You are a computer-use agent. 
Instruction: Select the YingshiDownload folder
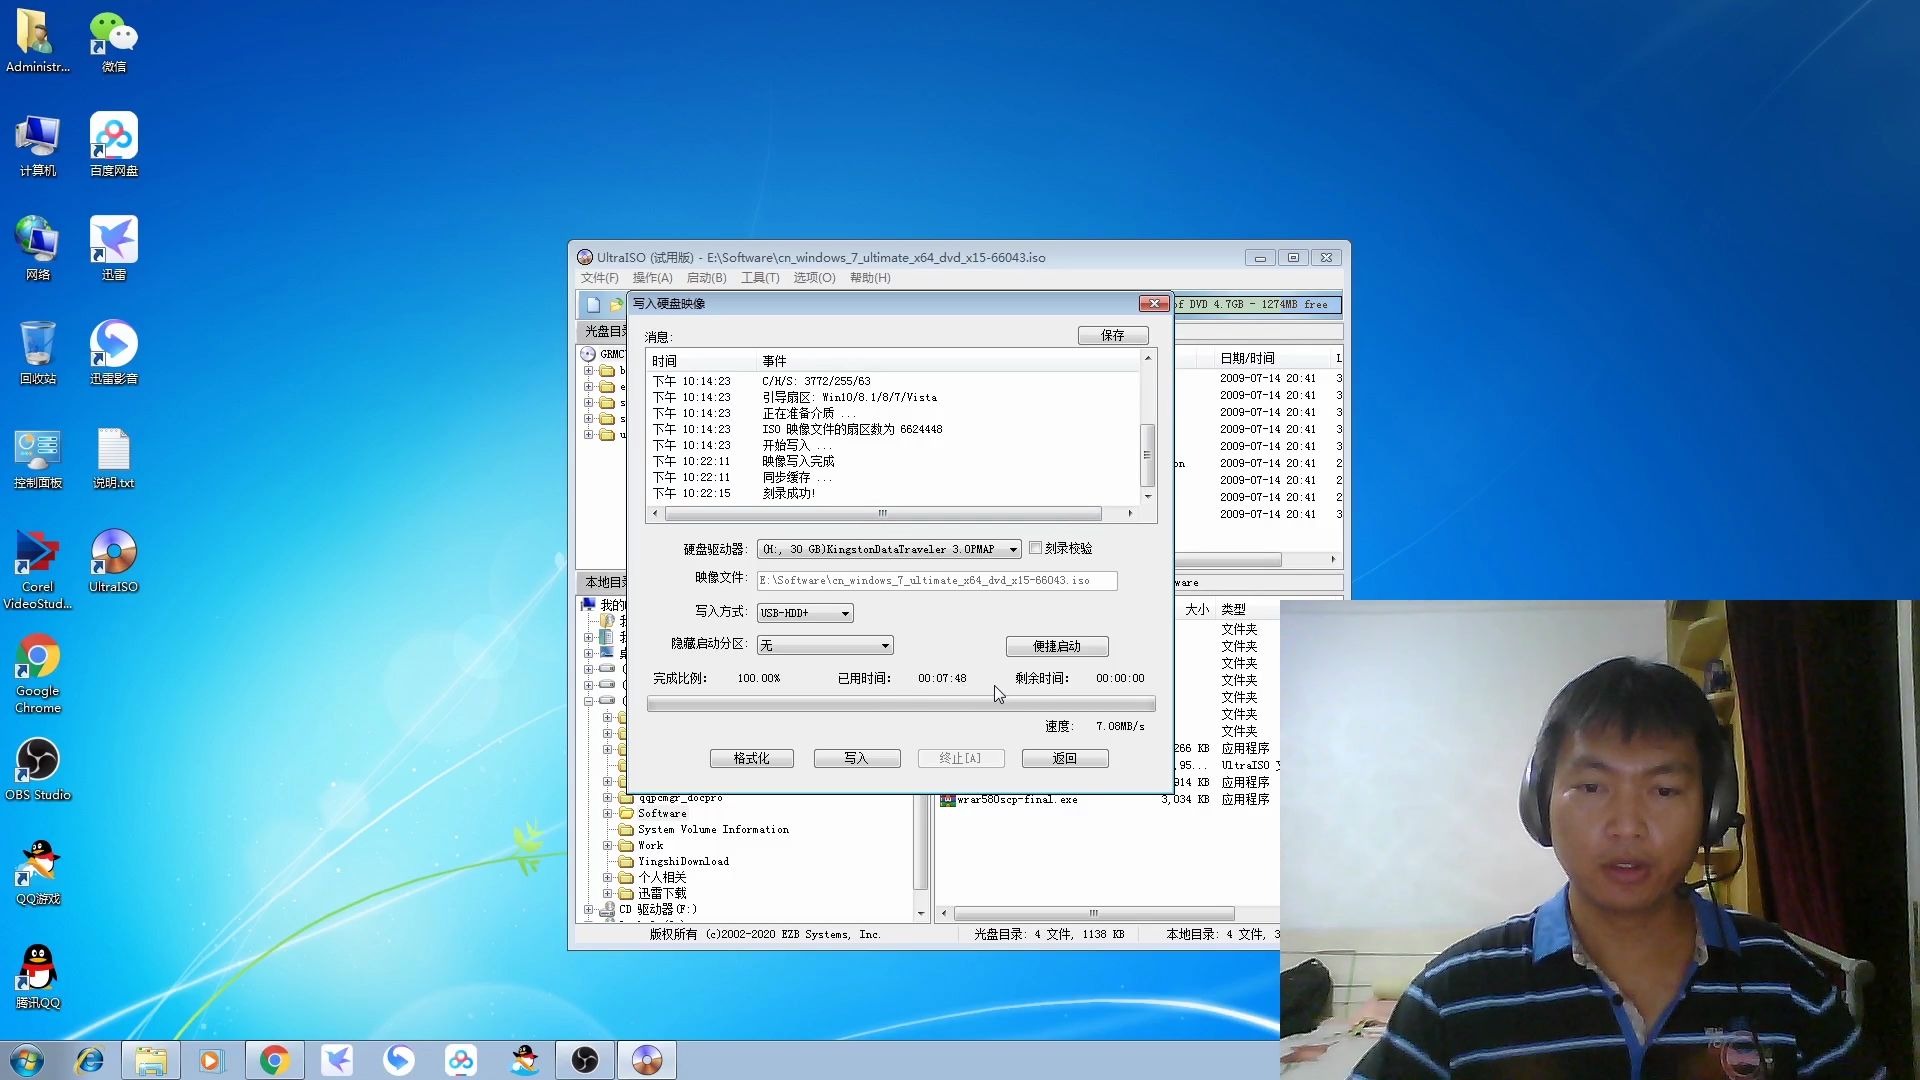(683, 862)
